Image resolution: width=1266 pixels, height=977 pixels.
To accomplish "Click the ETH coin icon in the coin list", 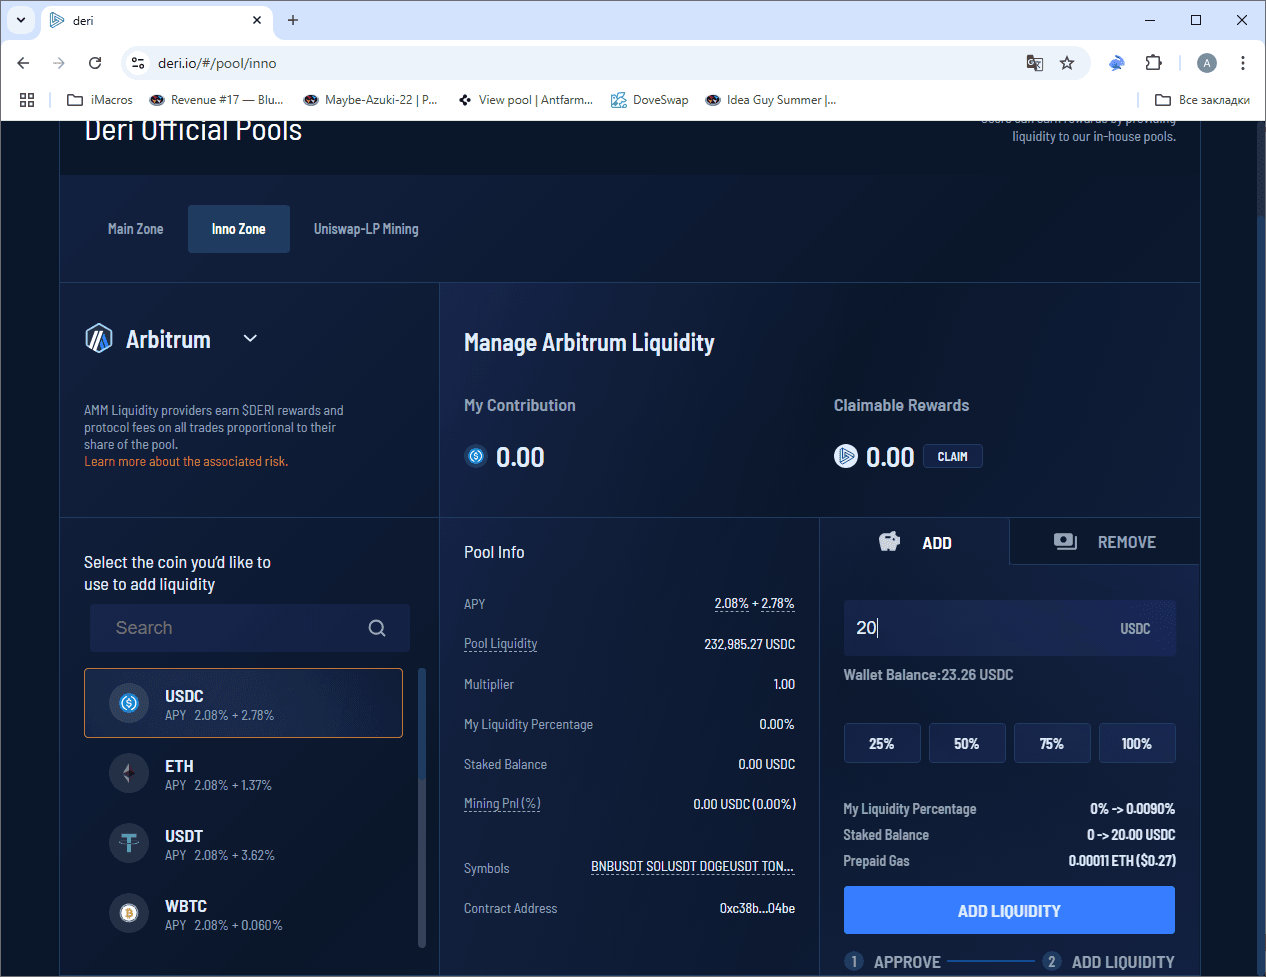I will point(129,773).
